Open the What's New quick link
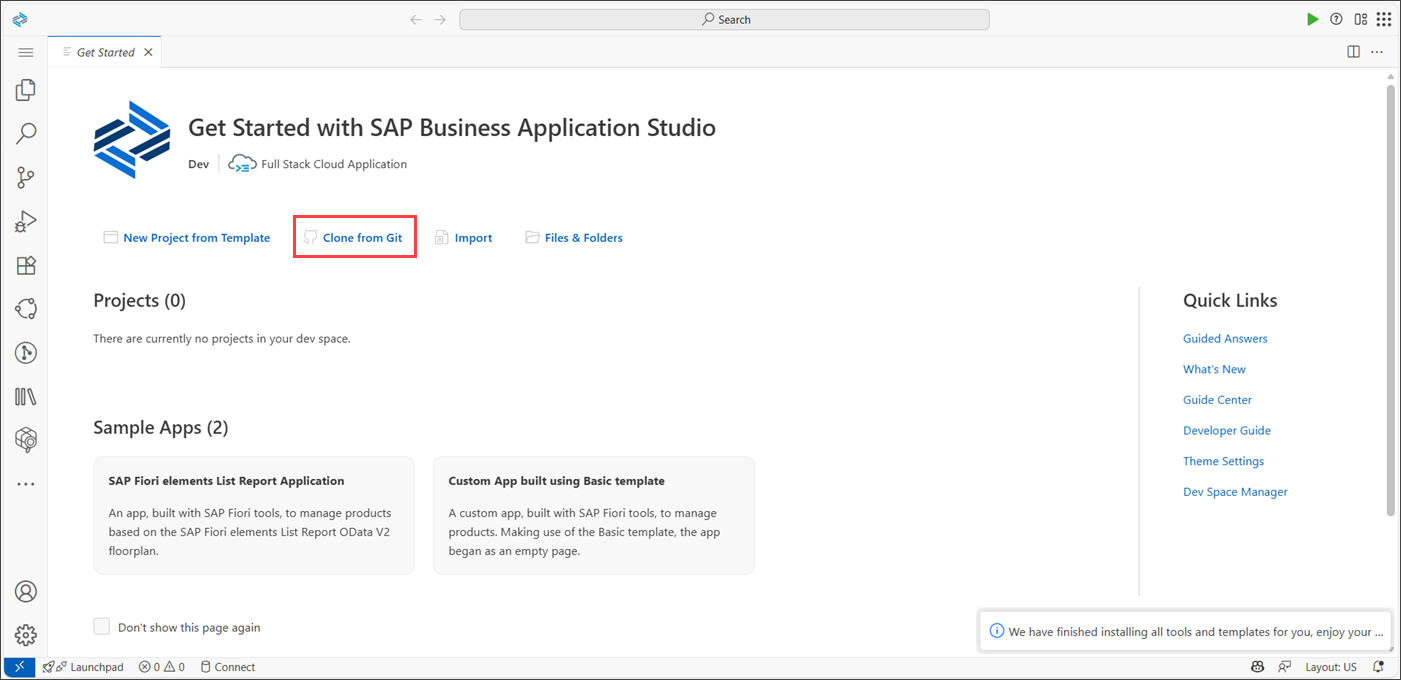The height and width of the screenshot is (680, 1401). [1214, 369]
